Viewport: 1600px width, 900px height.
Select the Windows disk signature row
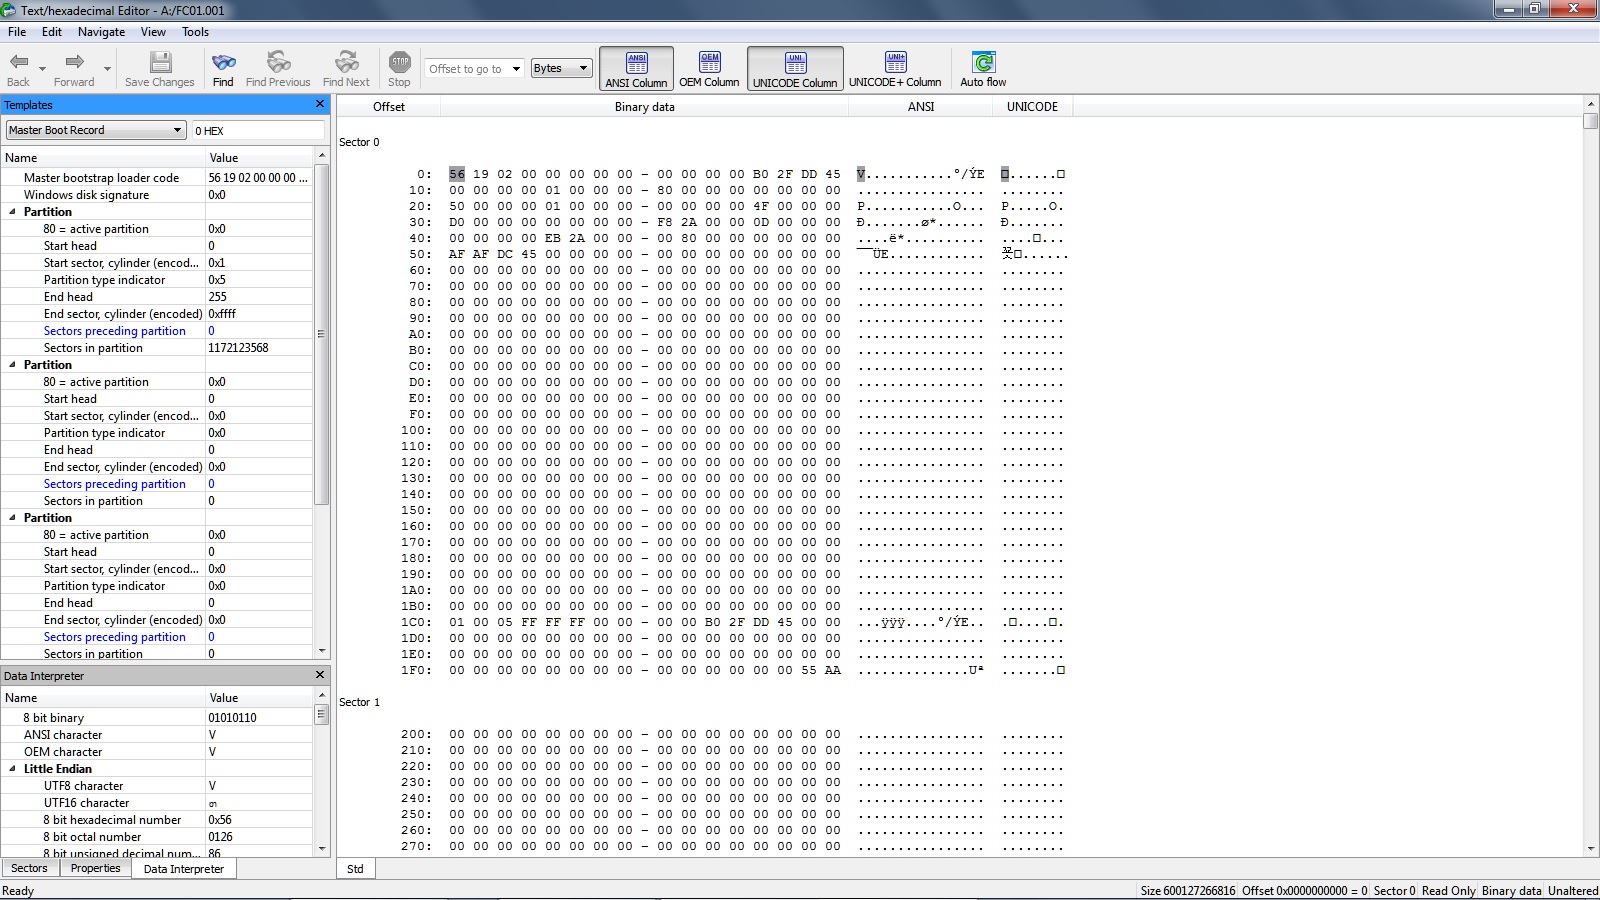158,195
